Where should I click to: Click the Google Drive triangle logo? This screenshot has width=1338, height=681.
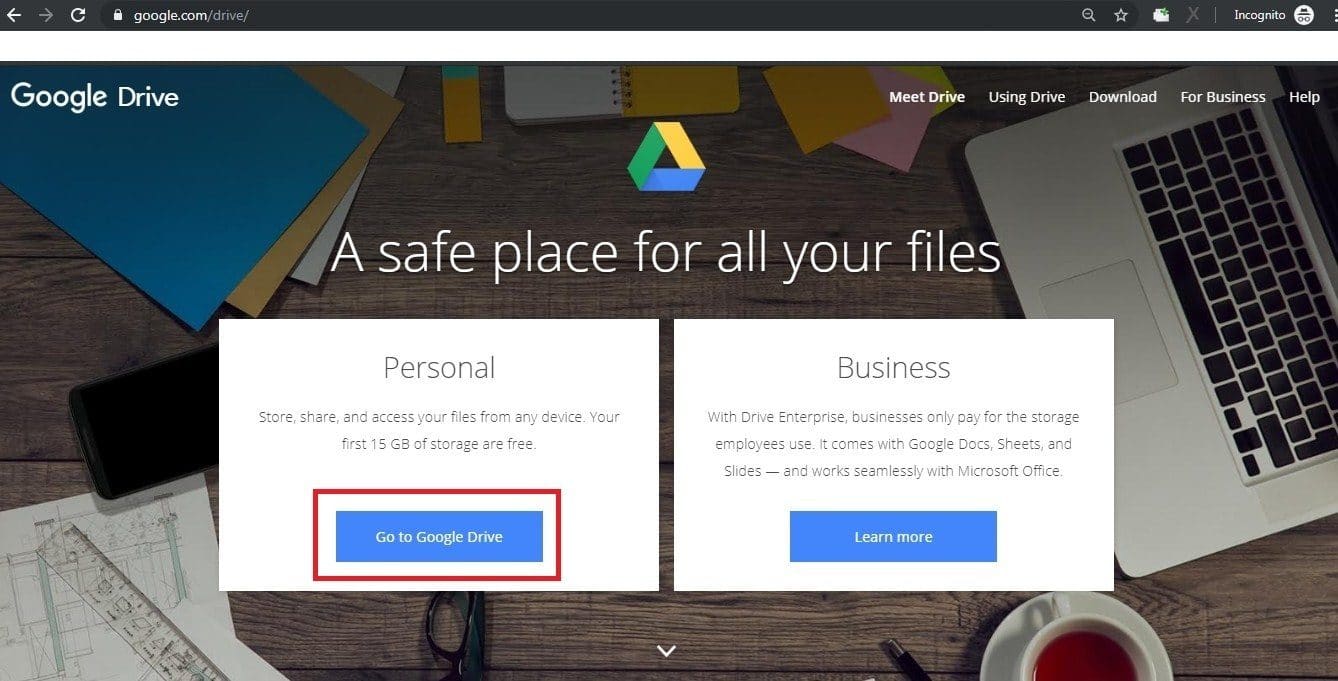tap(667, 156)
